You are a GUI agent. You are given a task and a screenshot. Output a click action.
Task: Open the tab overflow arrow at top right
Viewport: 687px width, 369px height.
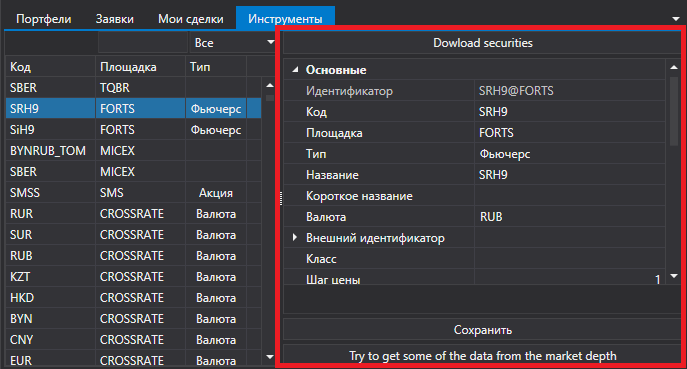coord(676,19)
